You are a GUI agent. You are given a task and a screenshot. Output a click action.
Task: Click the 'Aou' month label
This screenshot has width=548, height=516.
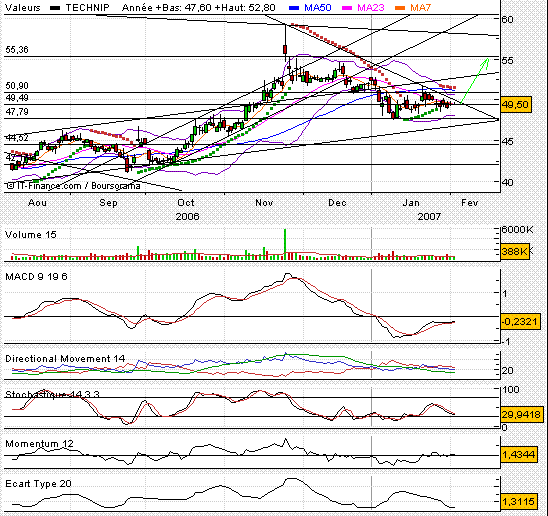point(37,203)
